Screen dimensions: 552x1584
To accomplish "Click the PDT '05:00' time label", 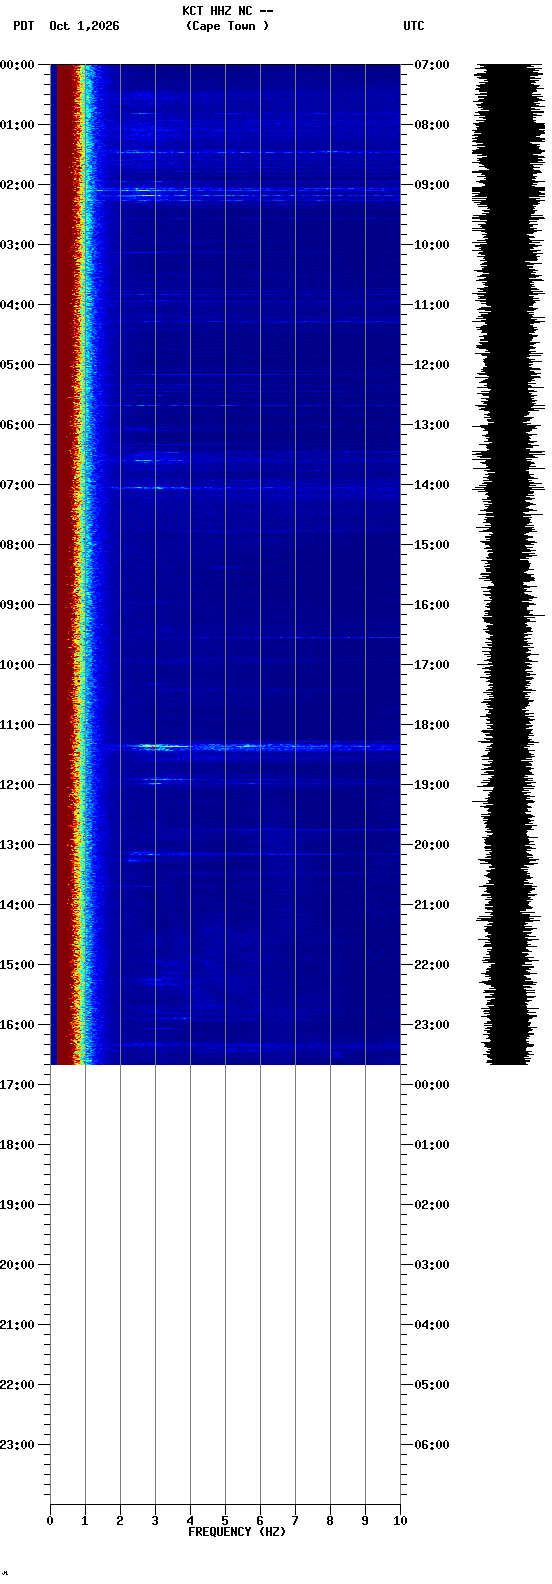I will click(17, 365).
